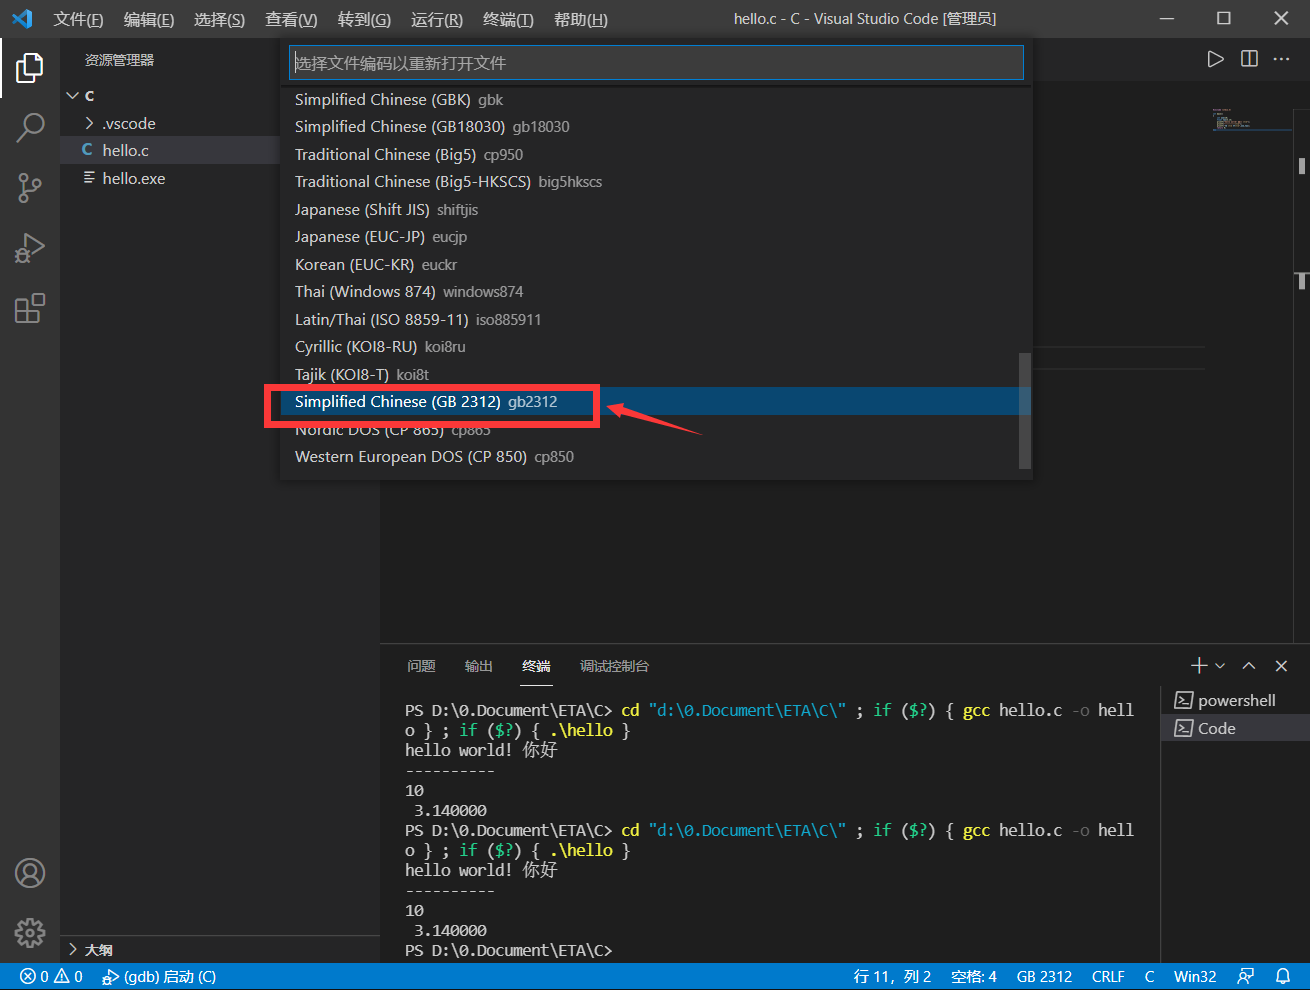Open the Accounts icon in activity bar
Screen dimensions: 1310x990
tap(30, 873)
